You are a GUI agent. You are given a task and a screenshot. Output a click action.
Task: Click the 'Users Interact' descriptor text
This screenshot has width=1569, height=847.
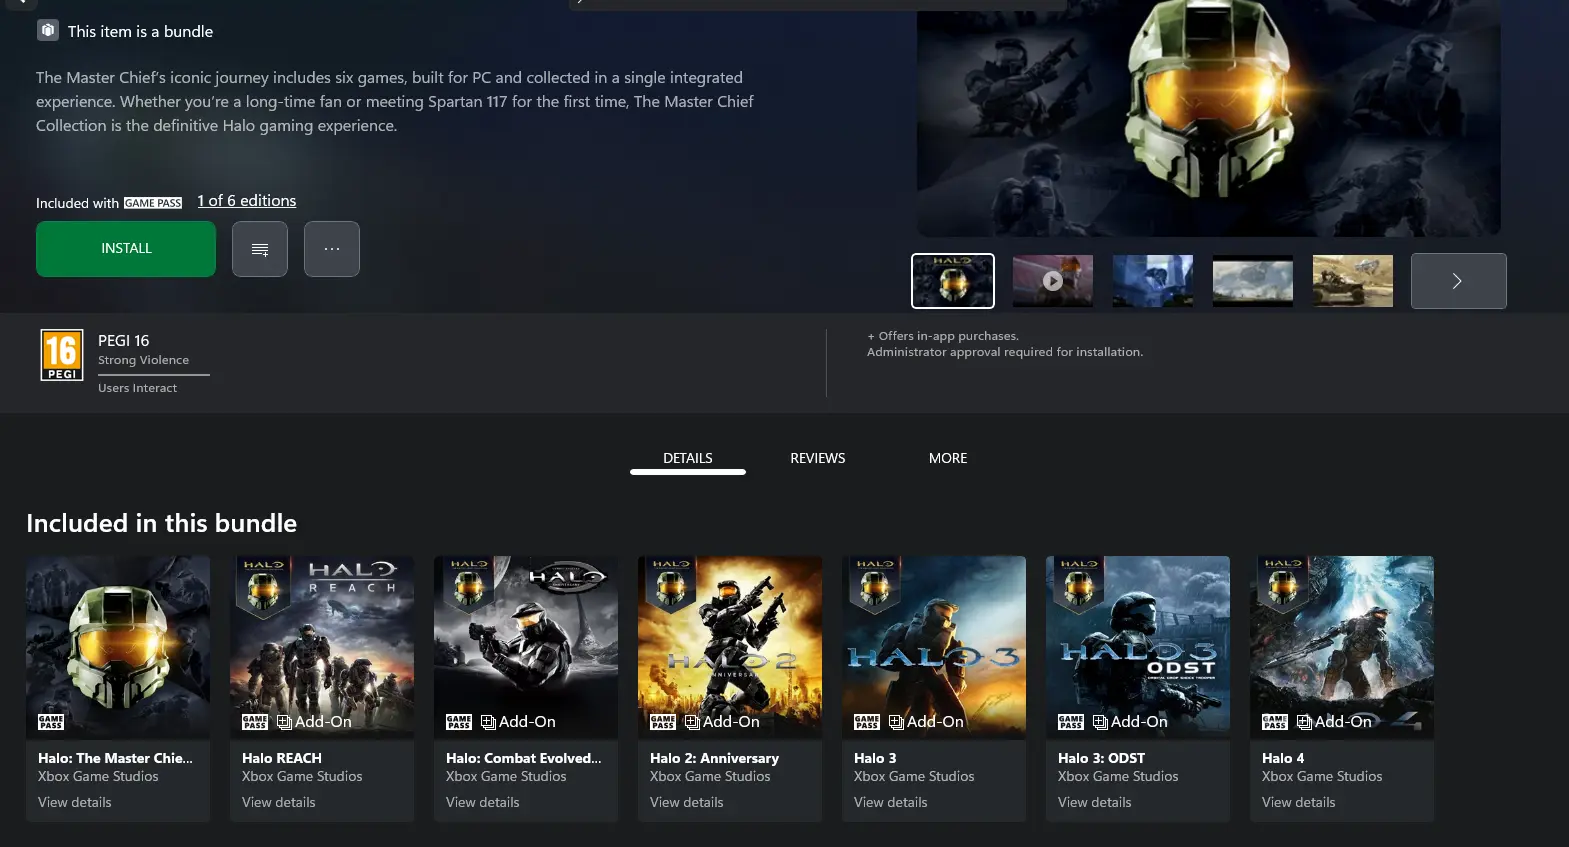point(137,388)
